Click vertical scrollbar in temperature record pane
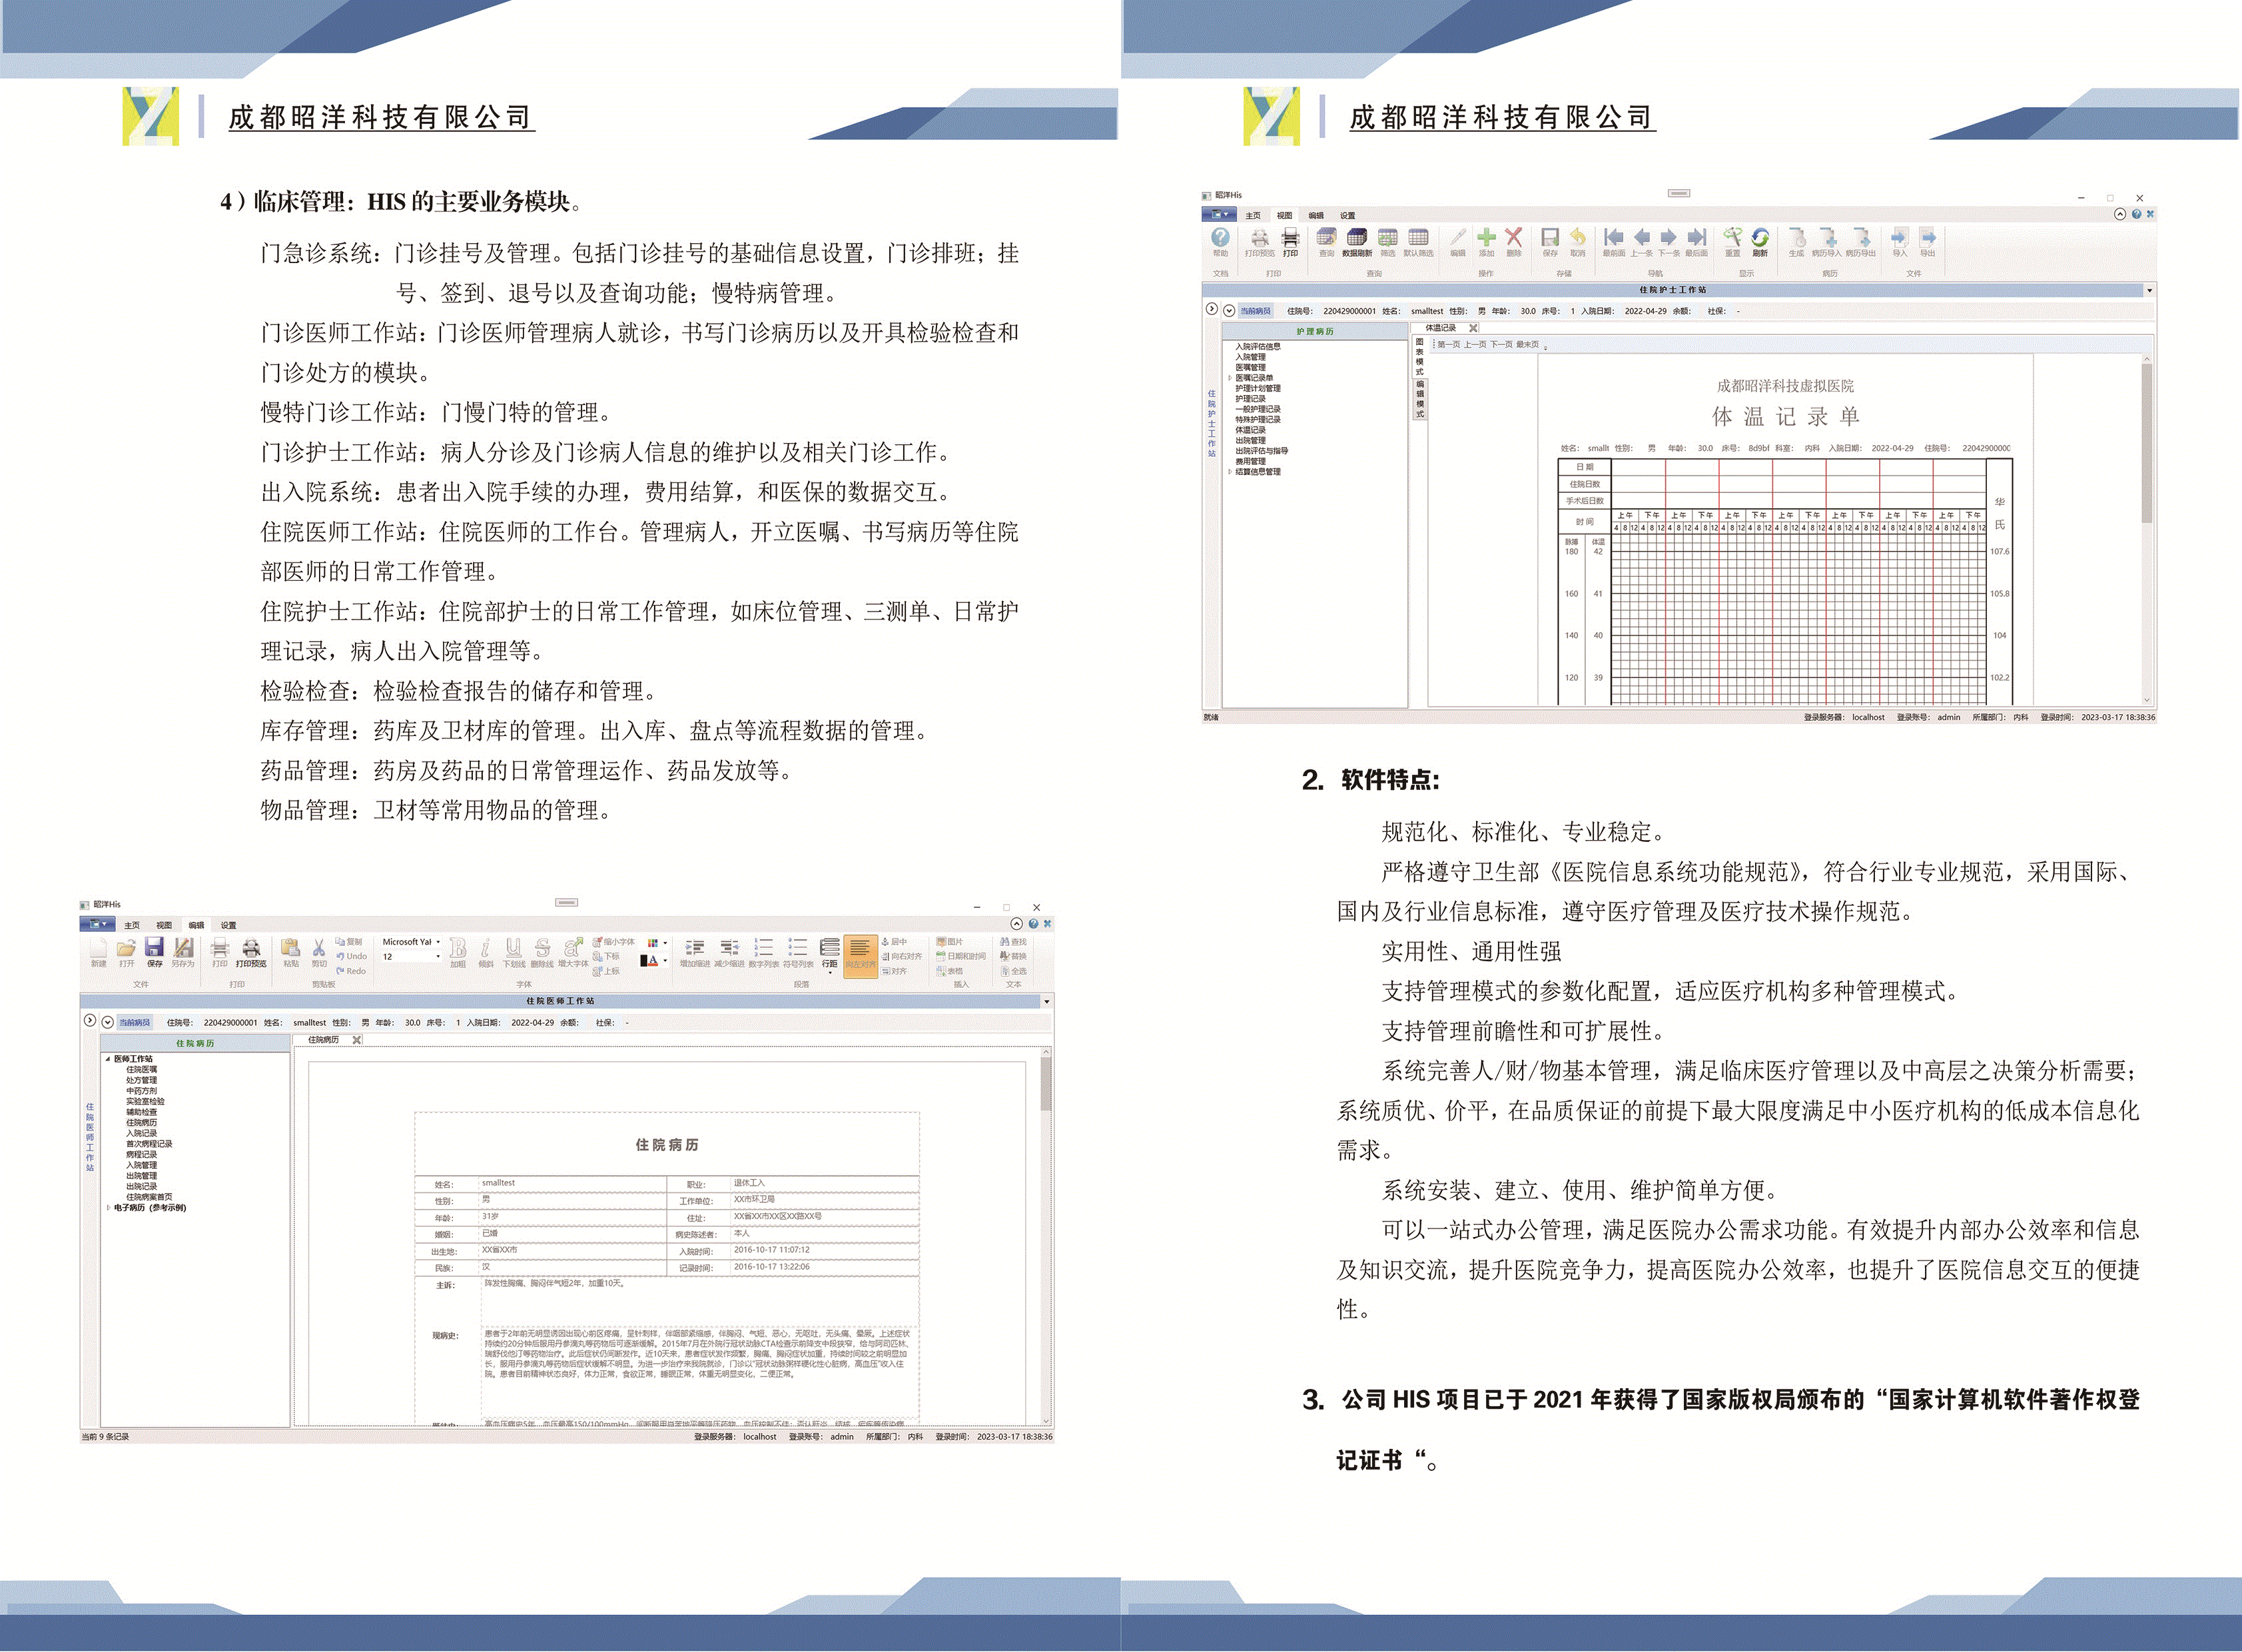This screenshot has width=2242, height=1652. tap(2146, 530)
